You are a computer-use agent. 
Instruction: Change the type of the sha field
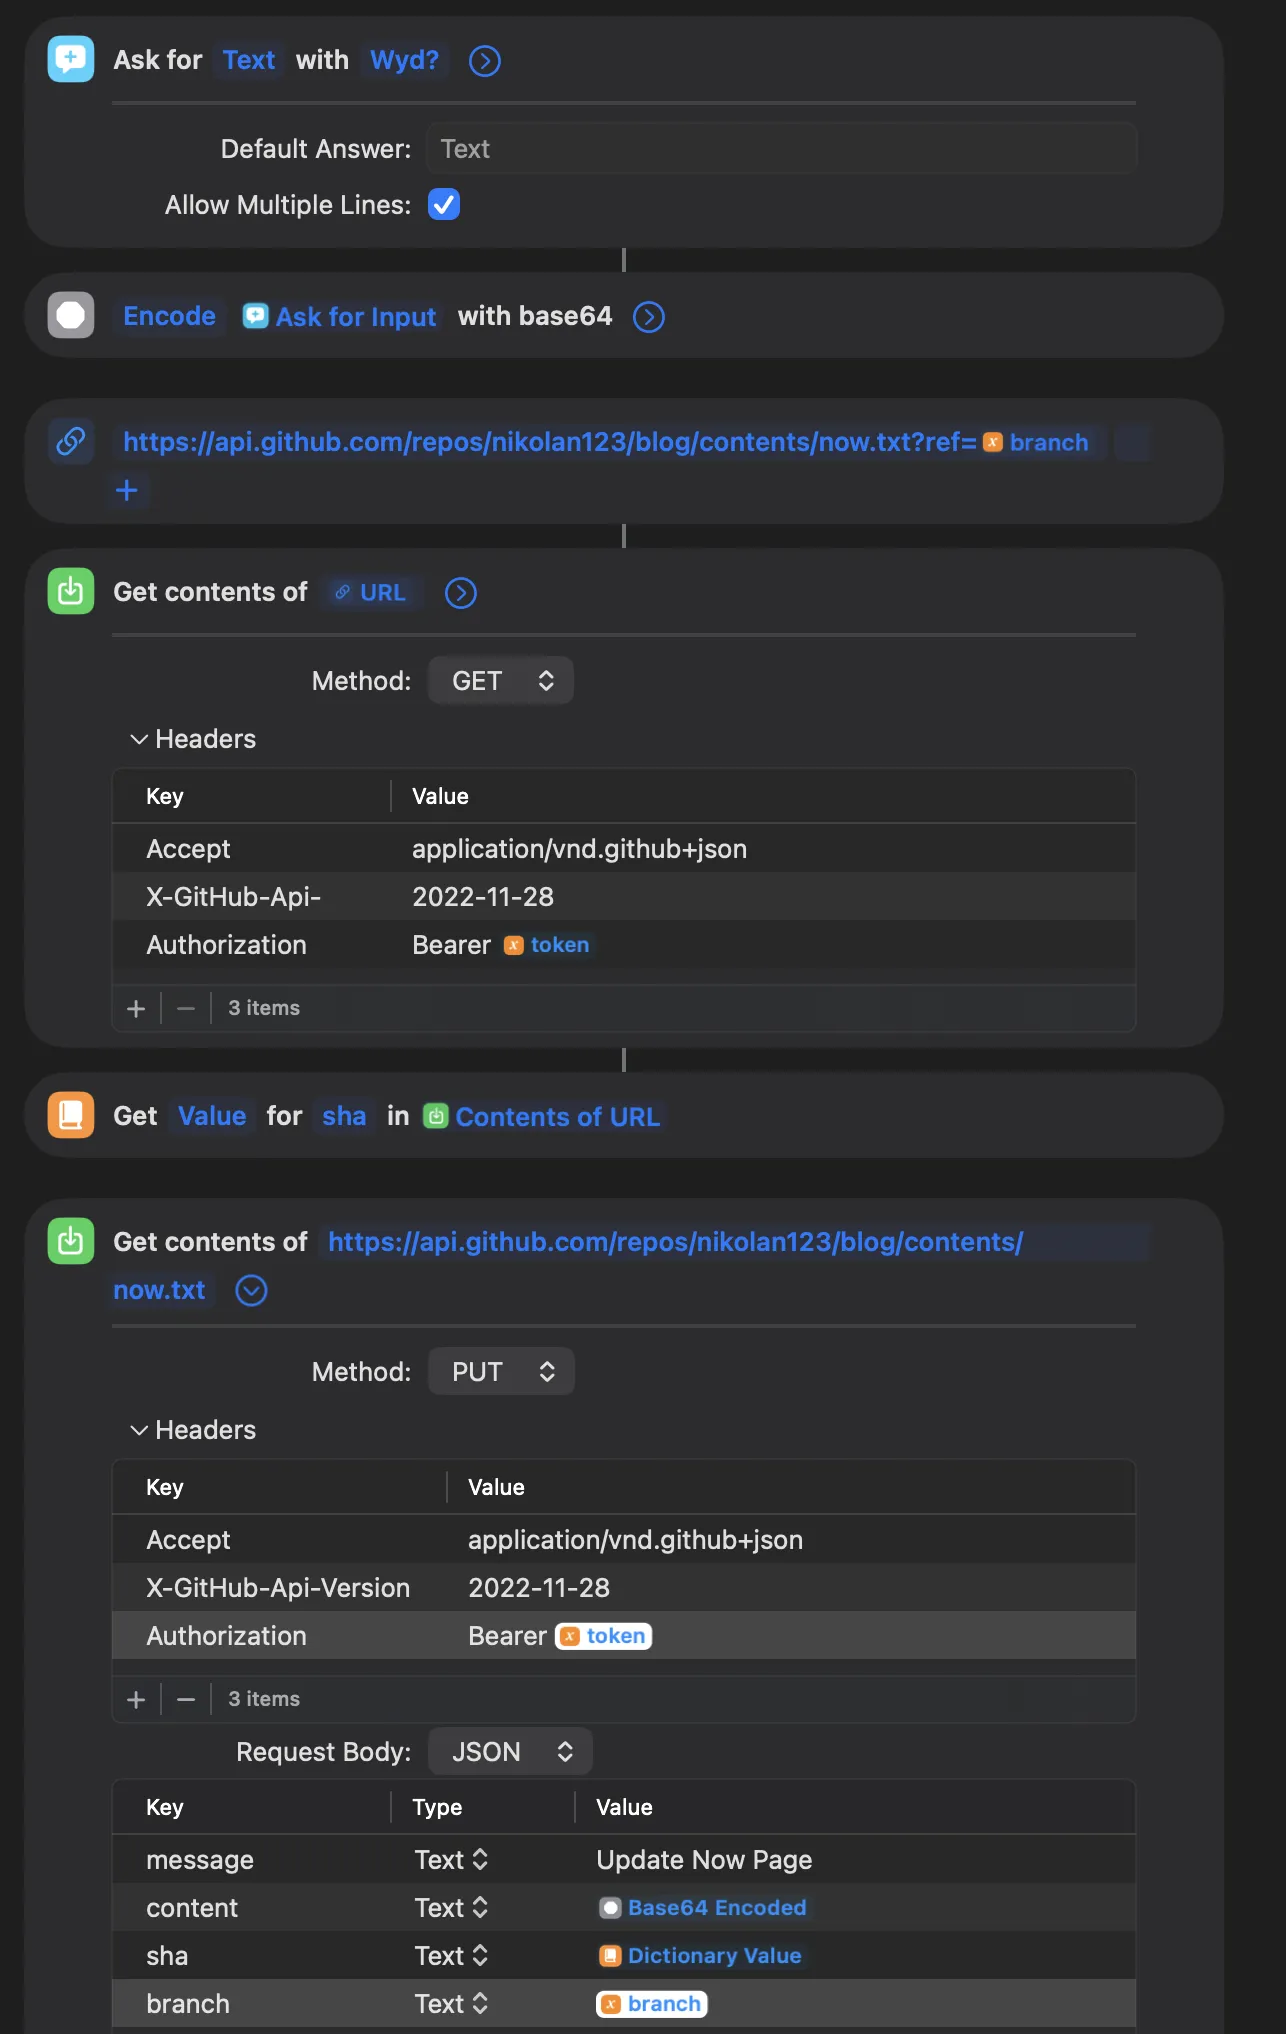click(452, 1956)
